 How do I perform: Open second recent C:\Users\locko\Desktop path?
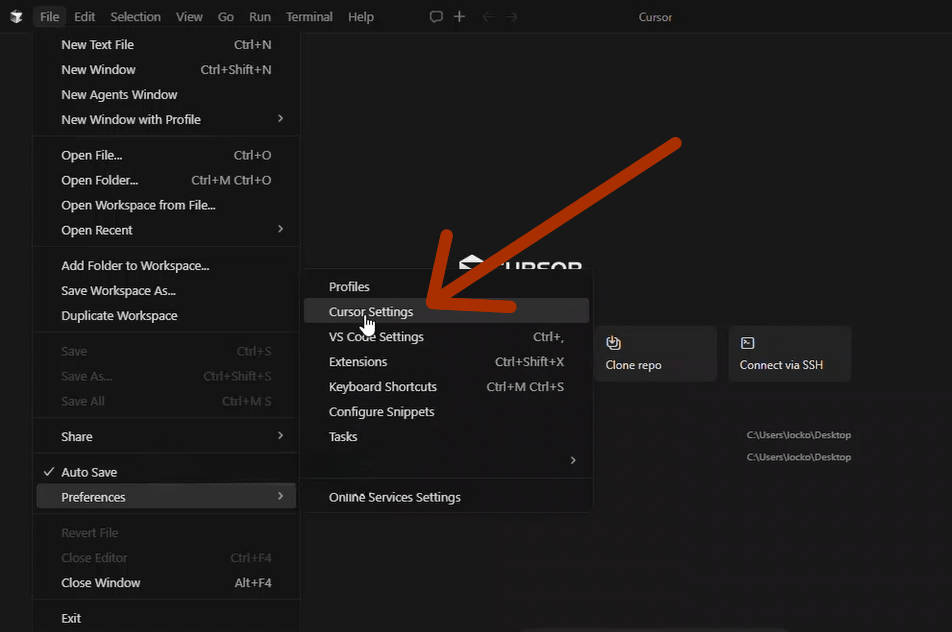point(798,457)
